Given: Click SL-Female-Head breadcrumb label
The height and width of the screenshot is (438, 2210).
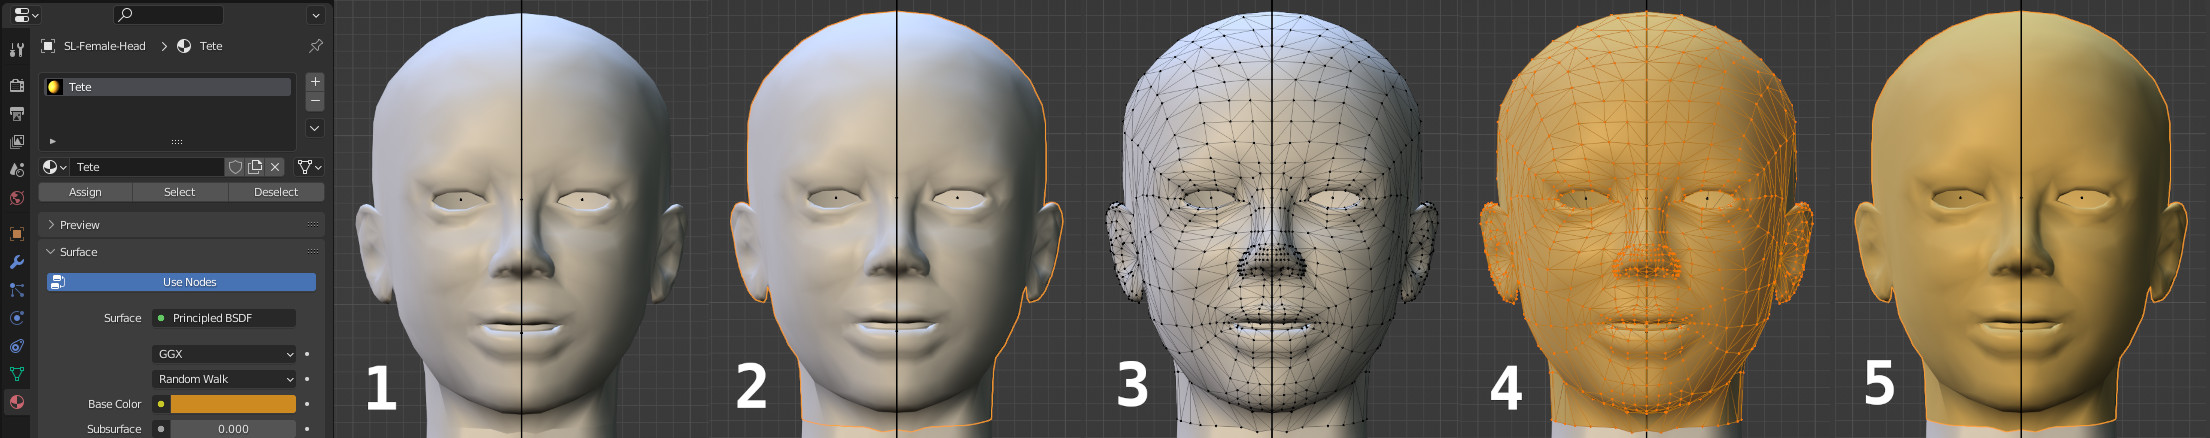Looking at the screenshot, I should pyautogui.click(x=105, y=46).
